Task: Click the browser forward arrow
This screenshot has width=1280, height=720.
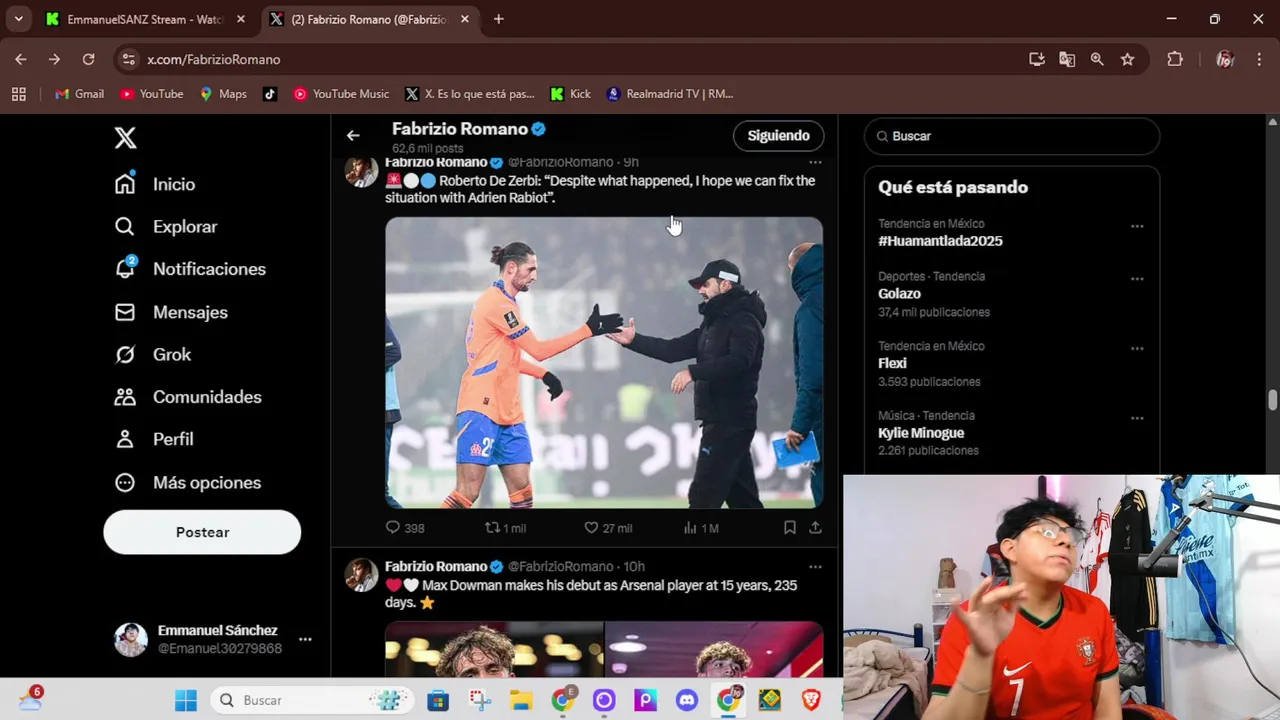Action: (x=54, y=59)
